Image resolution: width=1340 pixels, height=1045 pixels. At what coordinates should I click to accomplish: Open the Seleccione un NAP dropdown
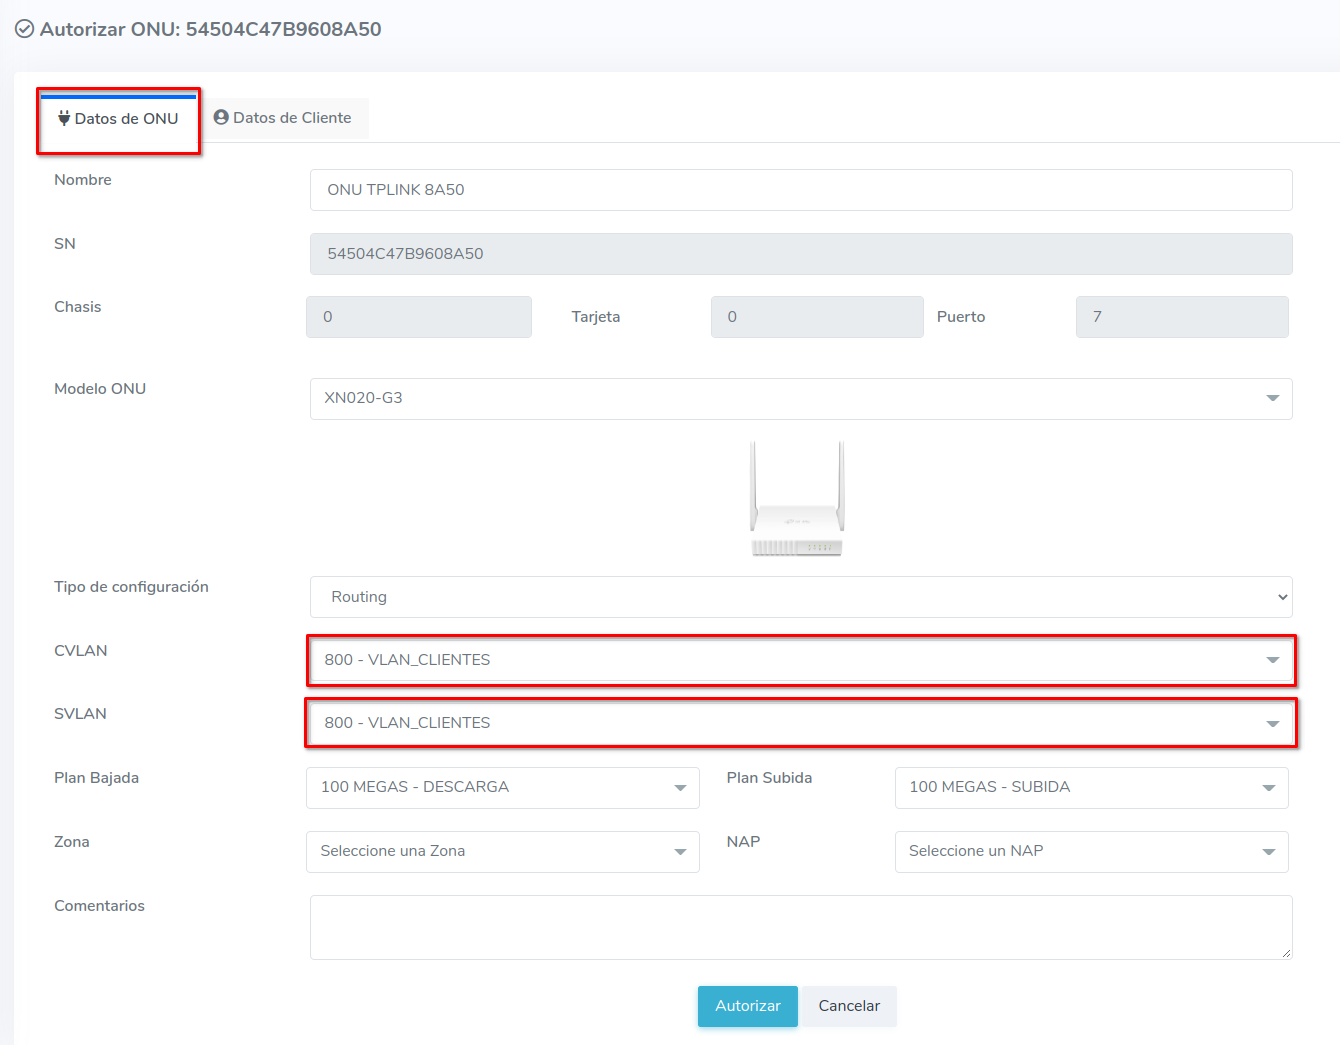(1090, 851)
